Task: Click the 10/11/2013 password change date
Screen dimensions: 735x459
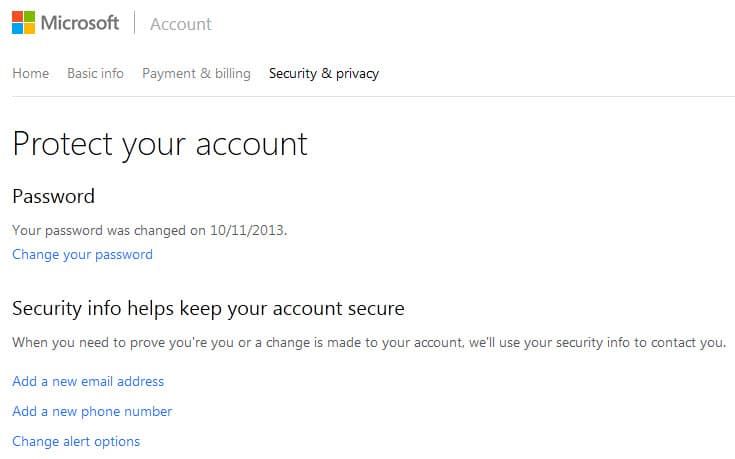Action: coord(247,230)
